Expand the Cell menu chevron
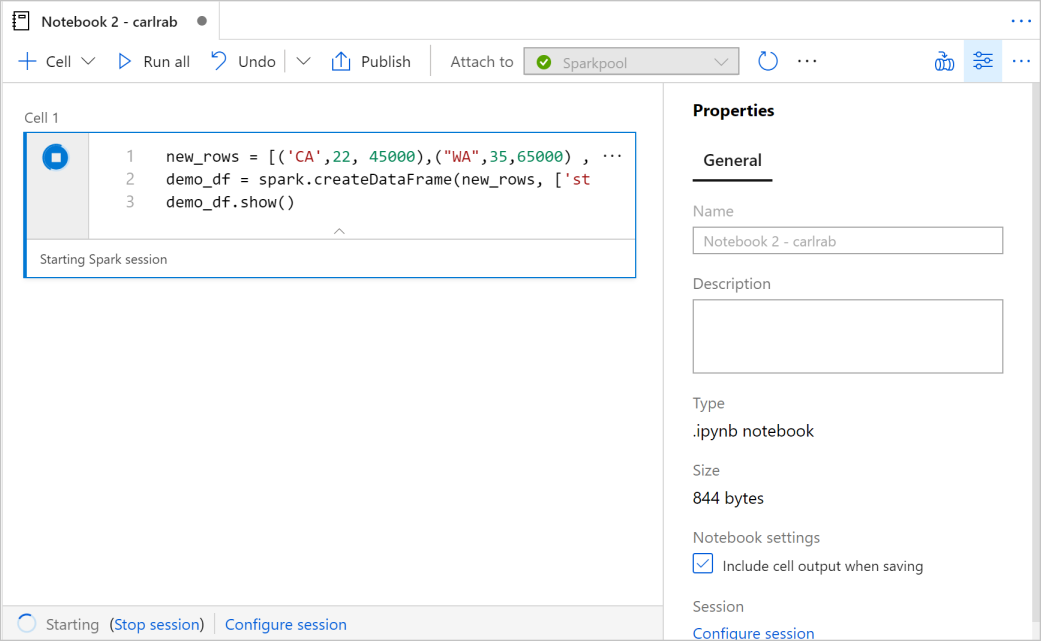 coord(88,61)
